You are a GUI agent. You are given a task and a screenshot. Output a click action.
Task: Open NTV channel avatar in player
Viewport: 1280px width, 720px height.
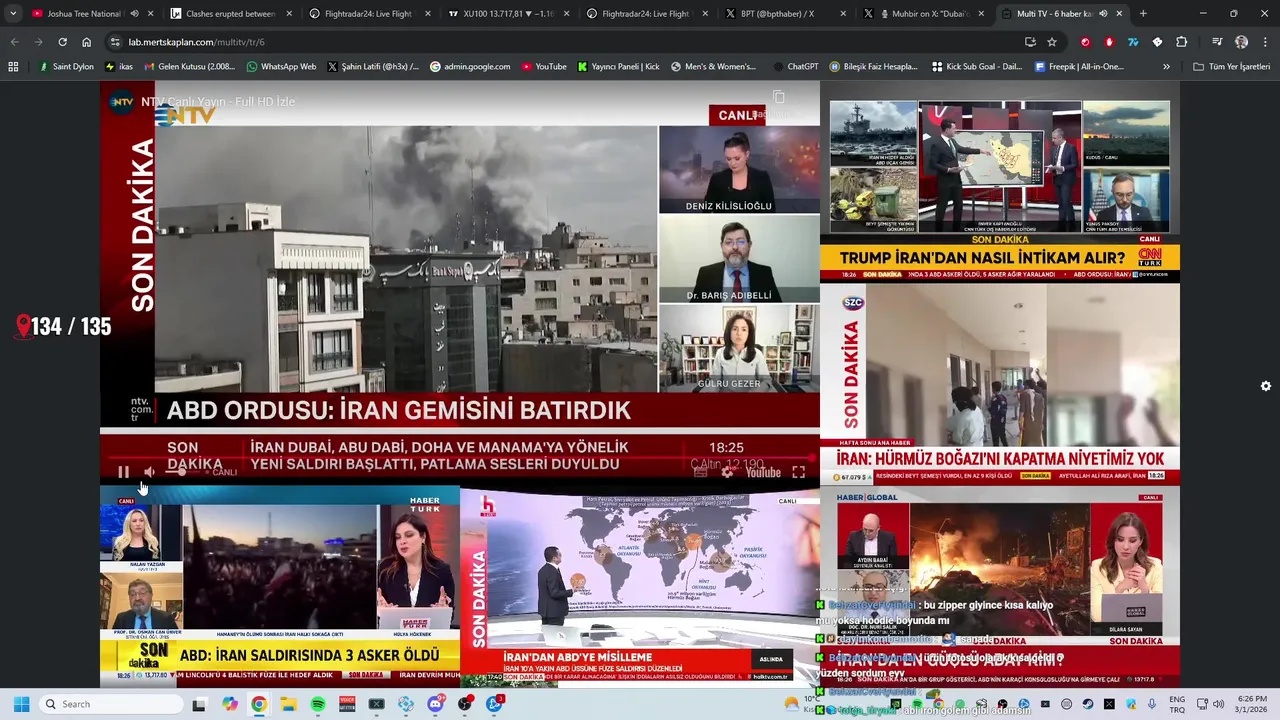click(x=122, y=102)
